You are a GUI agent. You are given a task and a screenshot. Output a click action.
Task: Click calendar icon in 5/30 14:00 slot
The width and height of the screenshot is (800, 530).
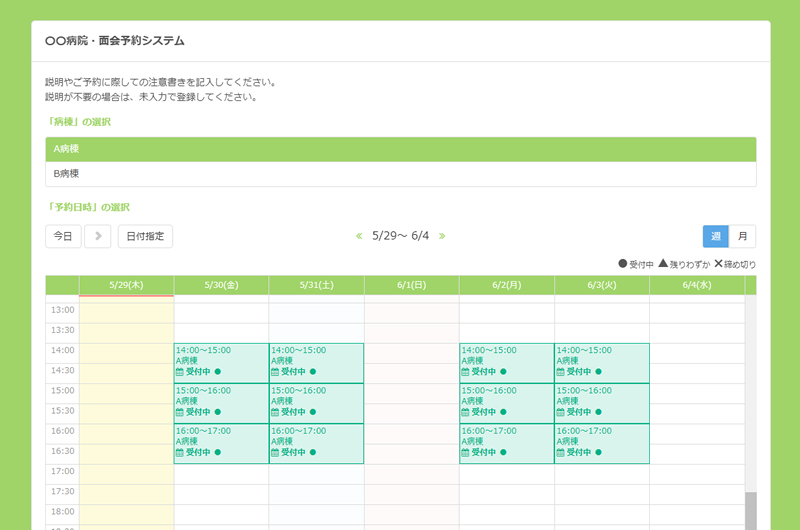click(180, 372)
